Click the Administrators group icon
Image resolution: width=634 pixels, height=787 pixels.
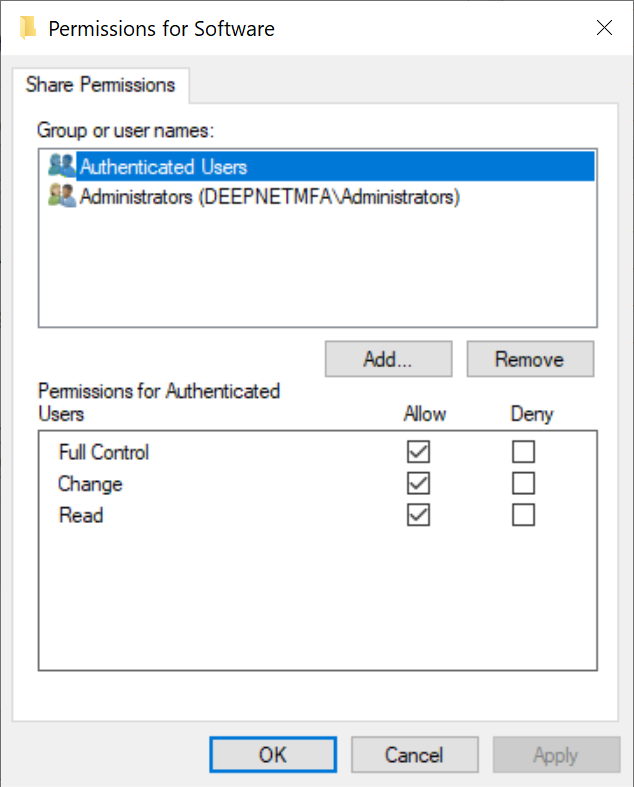61,197
